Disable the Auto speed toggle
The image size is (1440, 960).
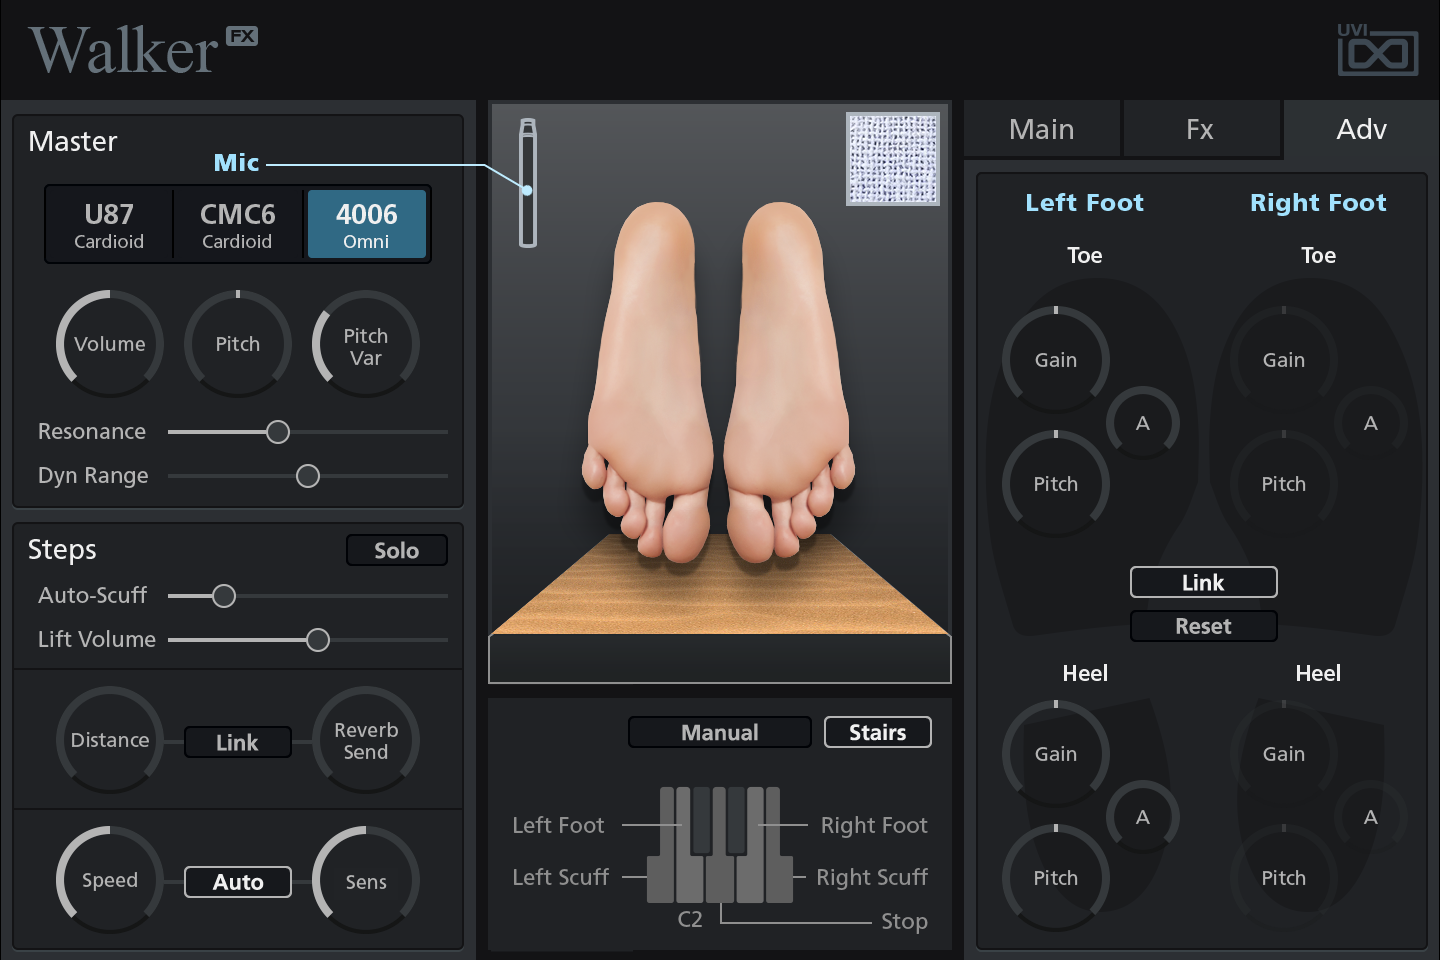tap(238, 882)
